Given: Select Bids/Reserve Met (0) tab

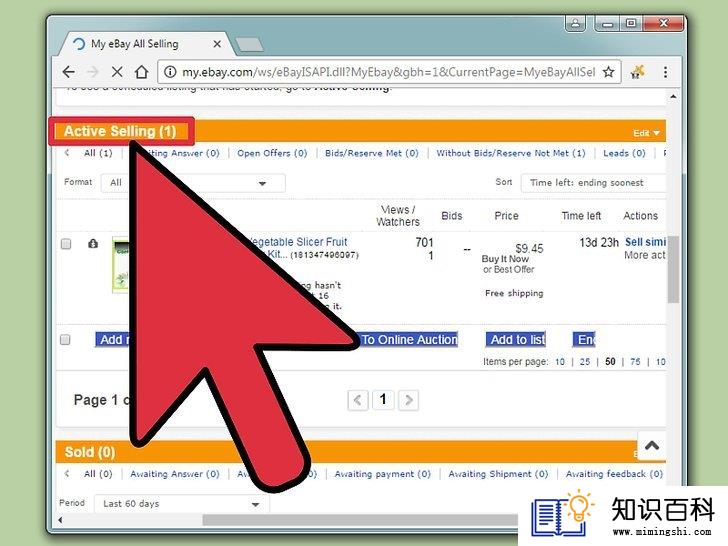Looking at the screenshot, I should pos(371,153).
